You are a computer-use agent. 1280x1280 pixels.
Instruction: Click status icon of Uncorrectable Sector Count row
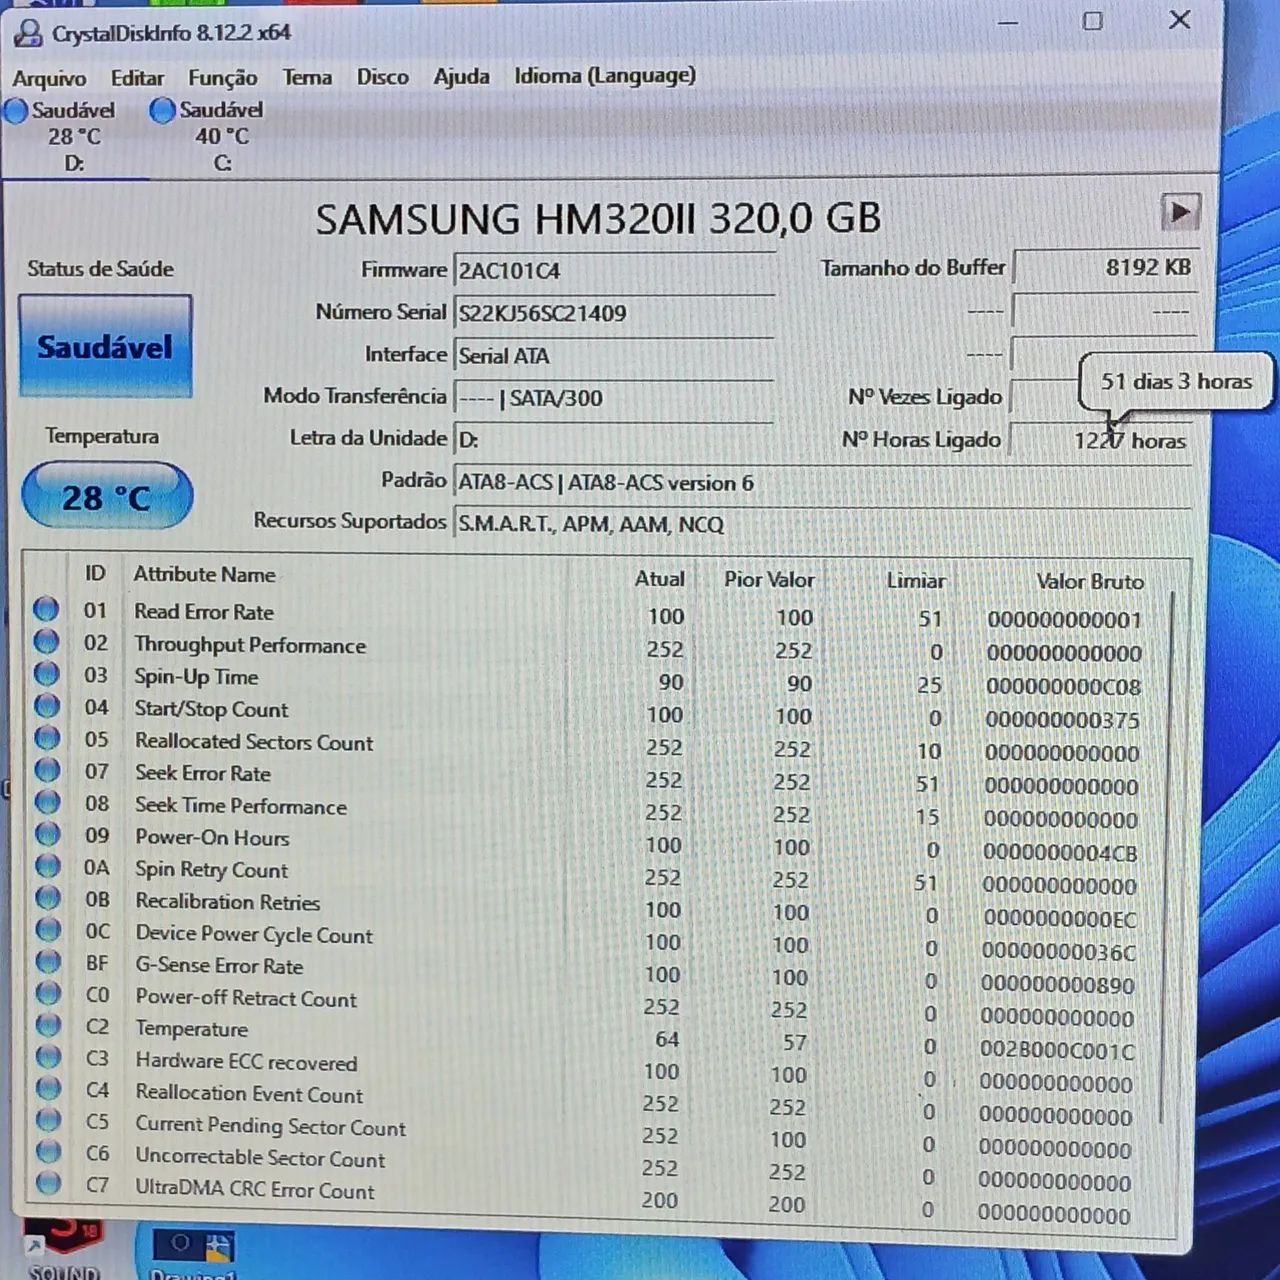(x=48, y=1152)
